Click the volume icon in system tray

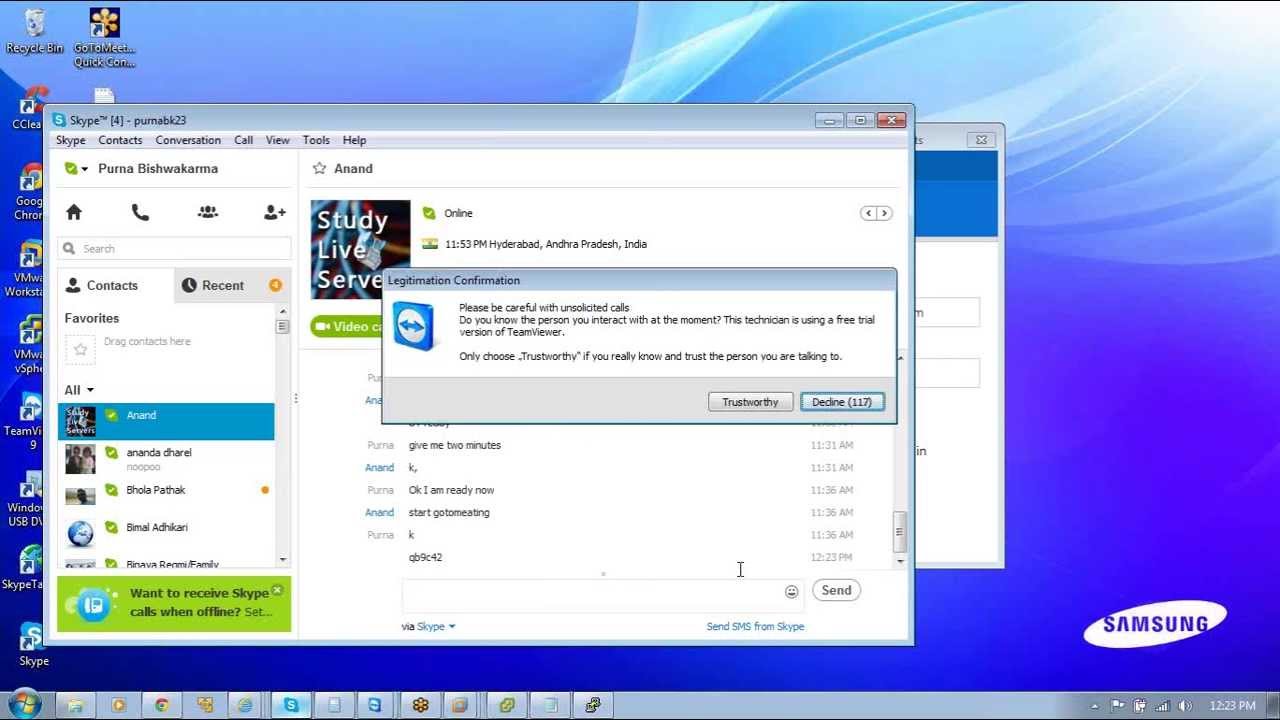1185,705
